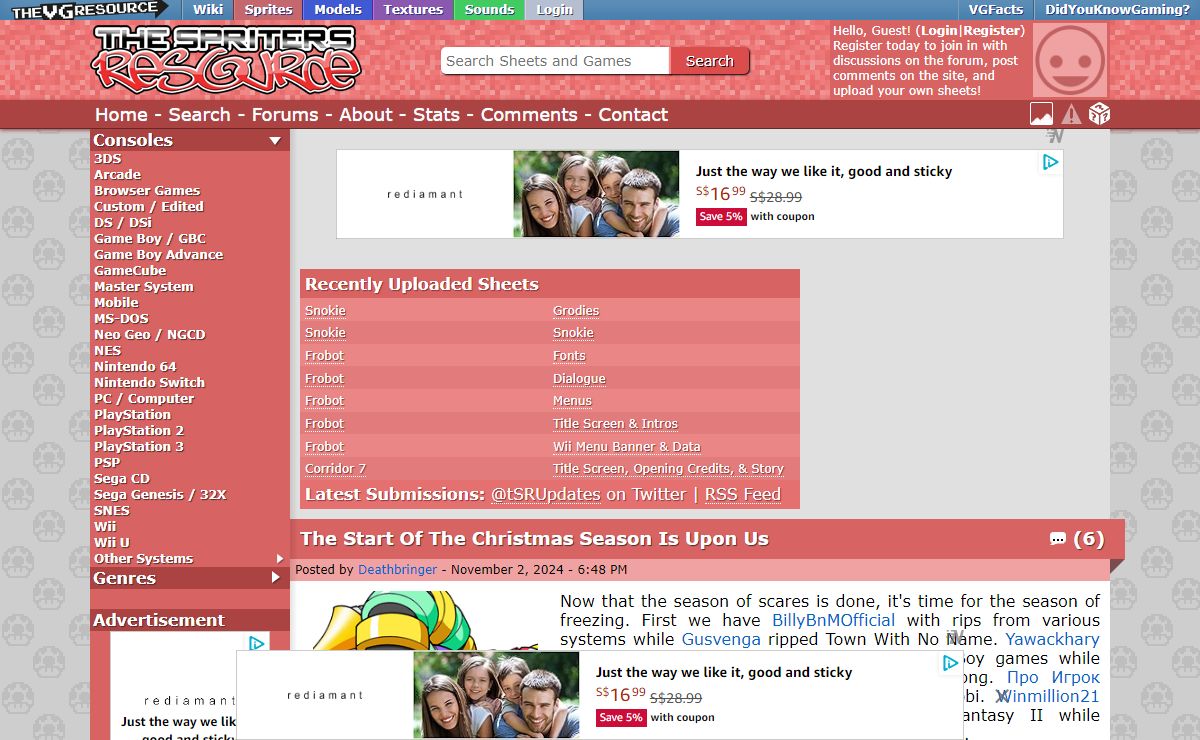This screenshot has width=1200, height=740.
Task: Expand Other Systems submenu arrow
Action: pyautogui.click(x=280, y=558)
